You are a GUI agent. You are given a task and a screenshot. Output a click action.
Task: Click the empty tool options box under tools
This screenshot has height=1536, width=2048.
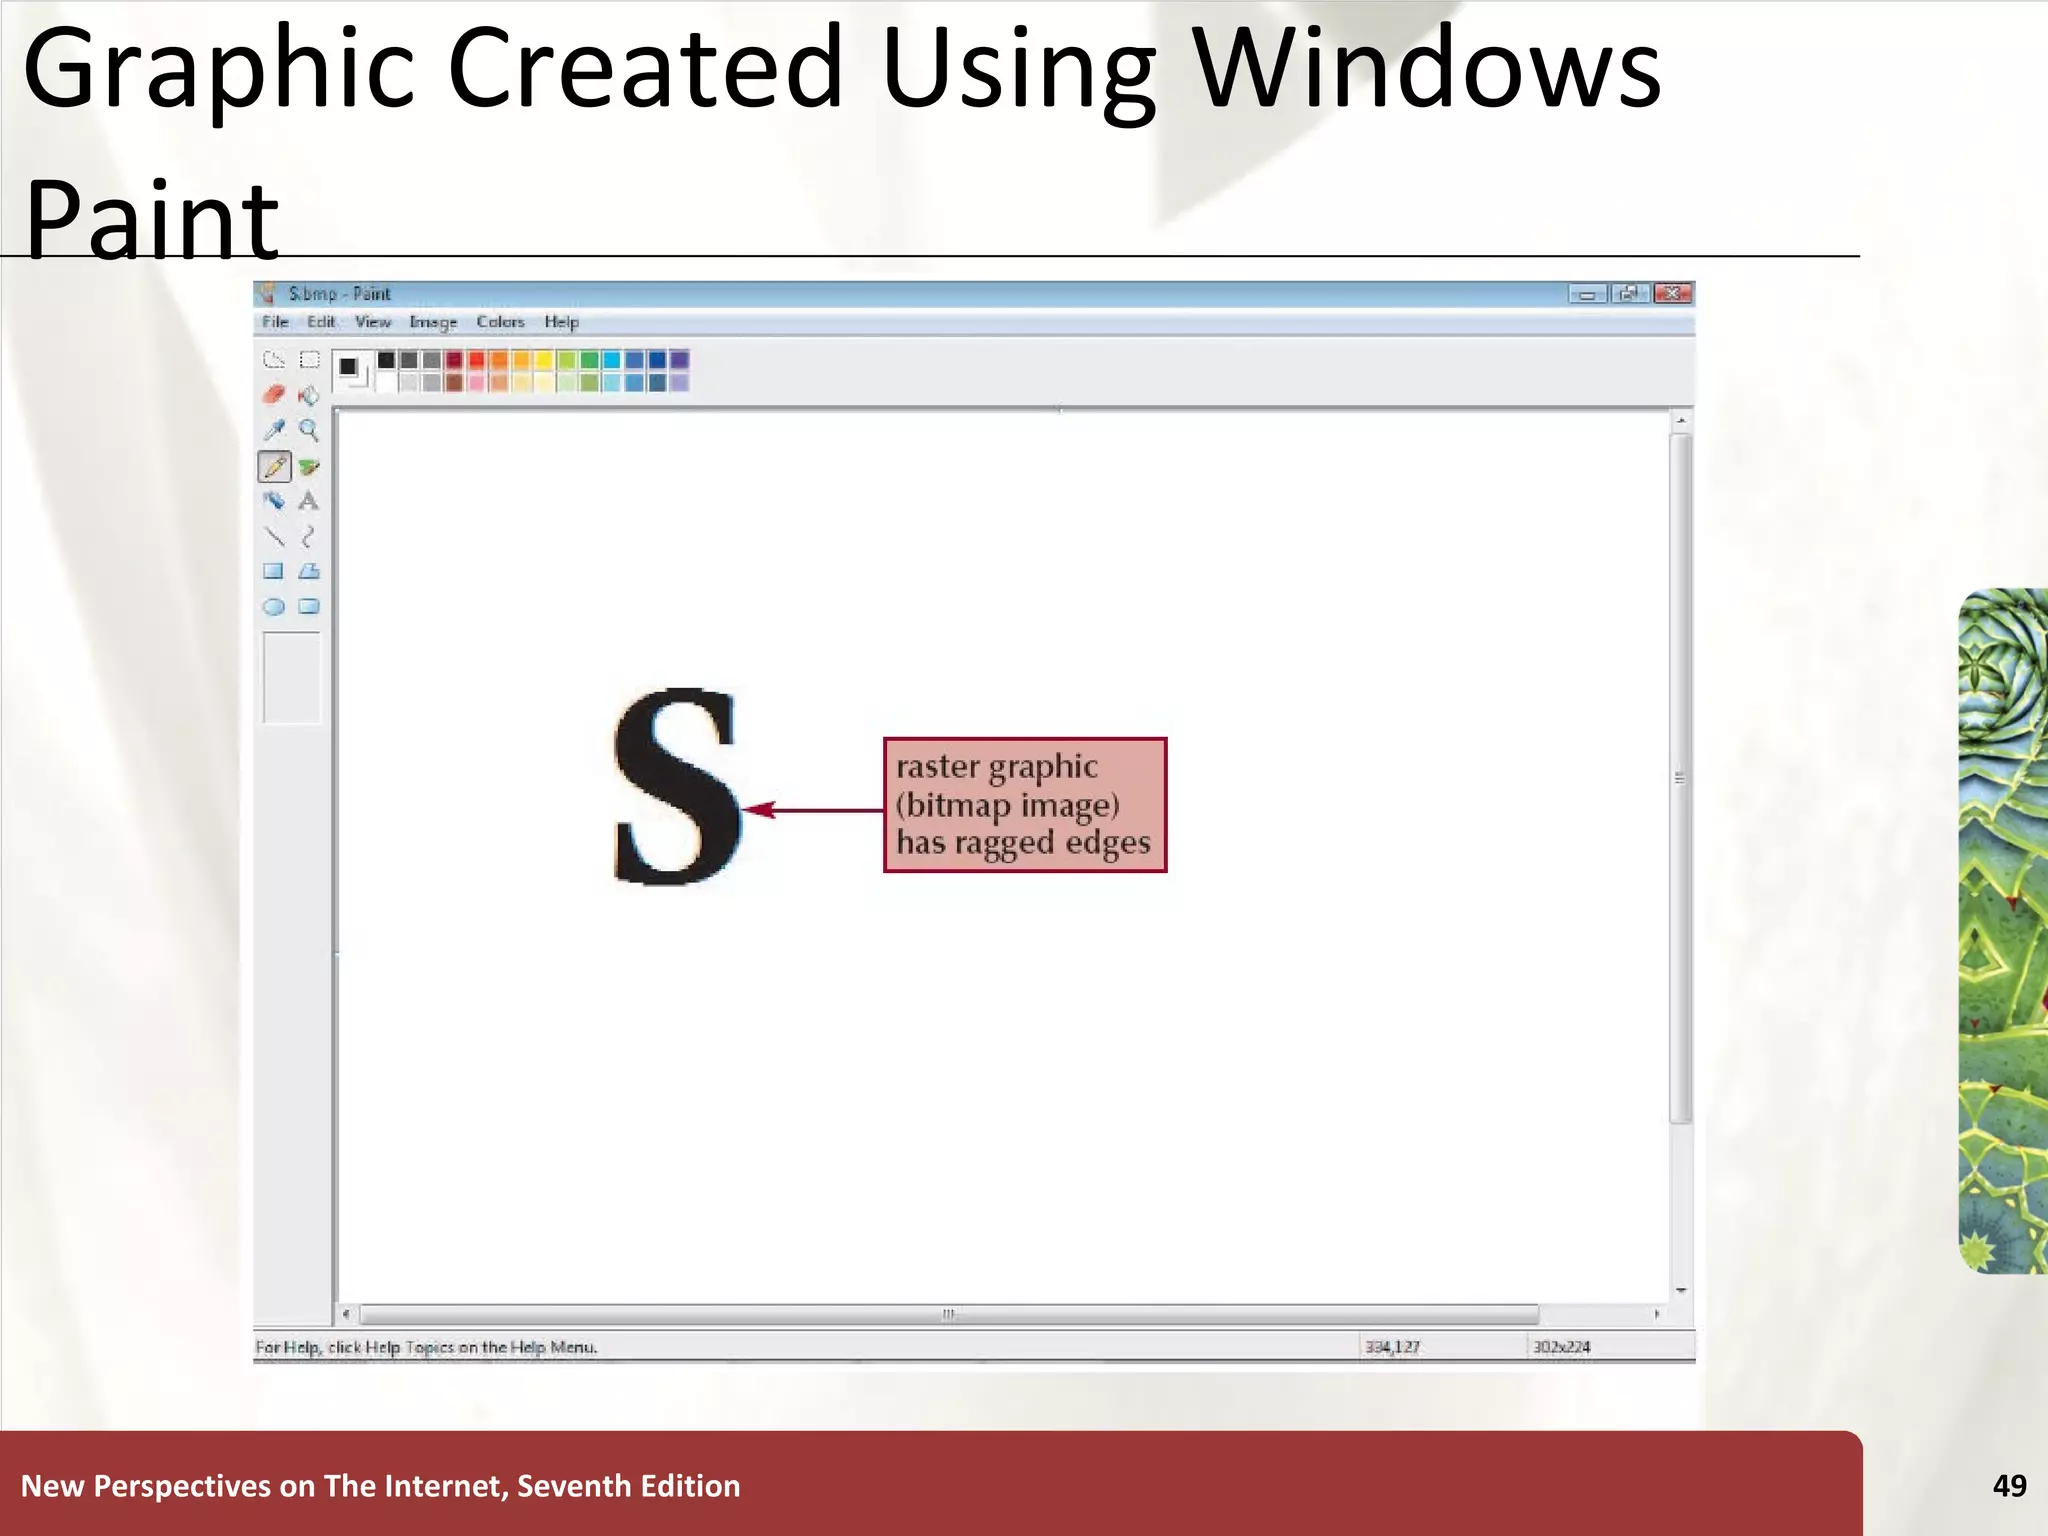(291, 677)
